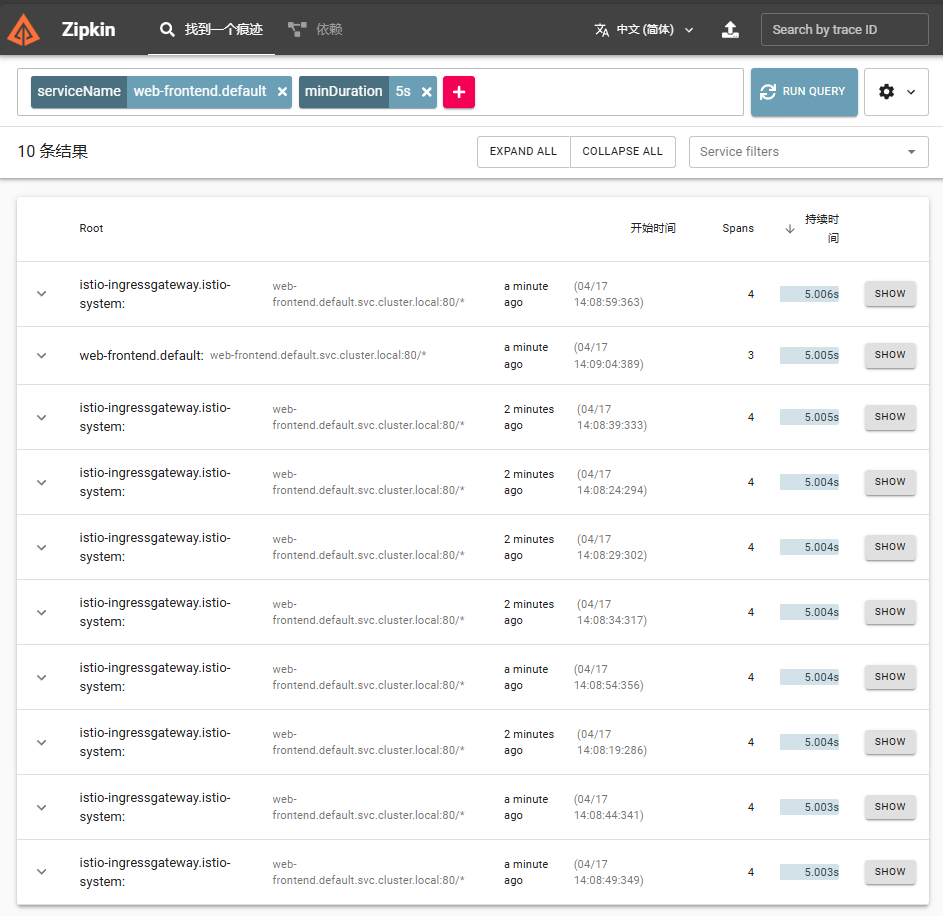Expand trace row started 14:08:39:333
Image resolution: width=943 pixels, height=916 pixels.
(41, 417)
